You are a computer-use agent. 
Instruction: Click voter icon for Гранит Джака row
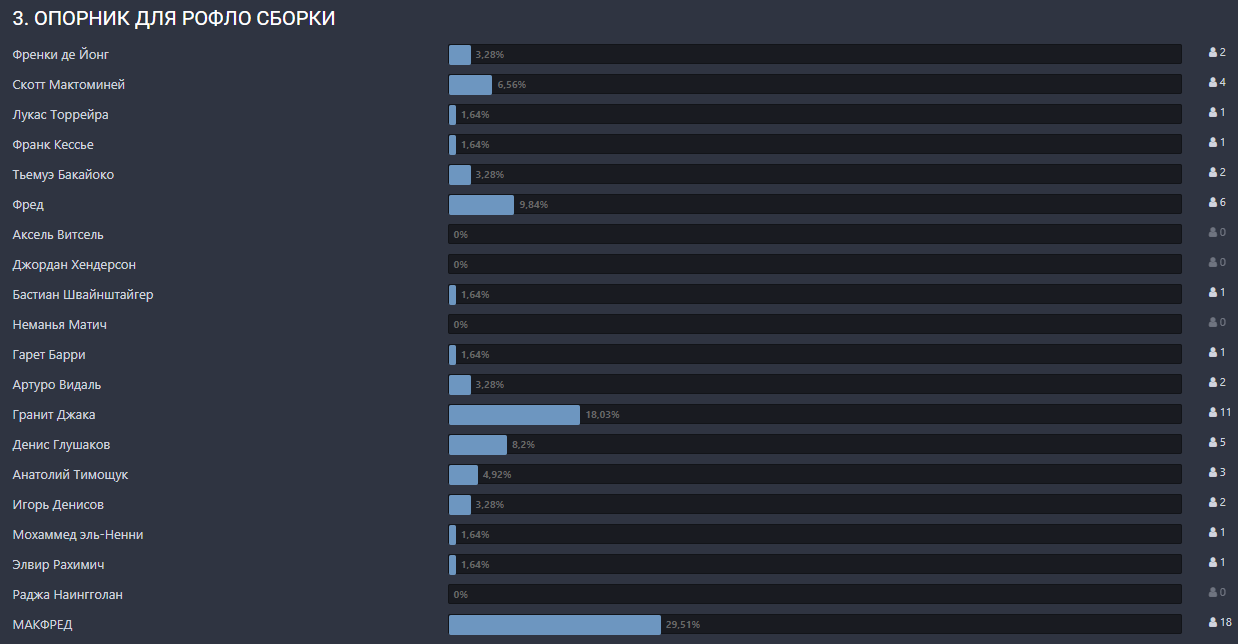coord(1213,413)
